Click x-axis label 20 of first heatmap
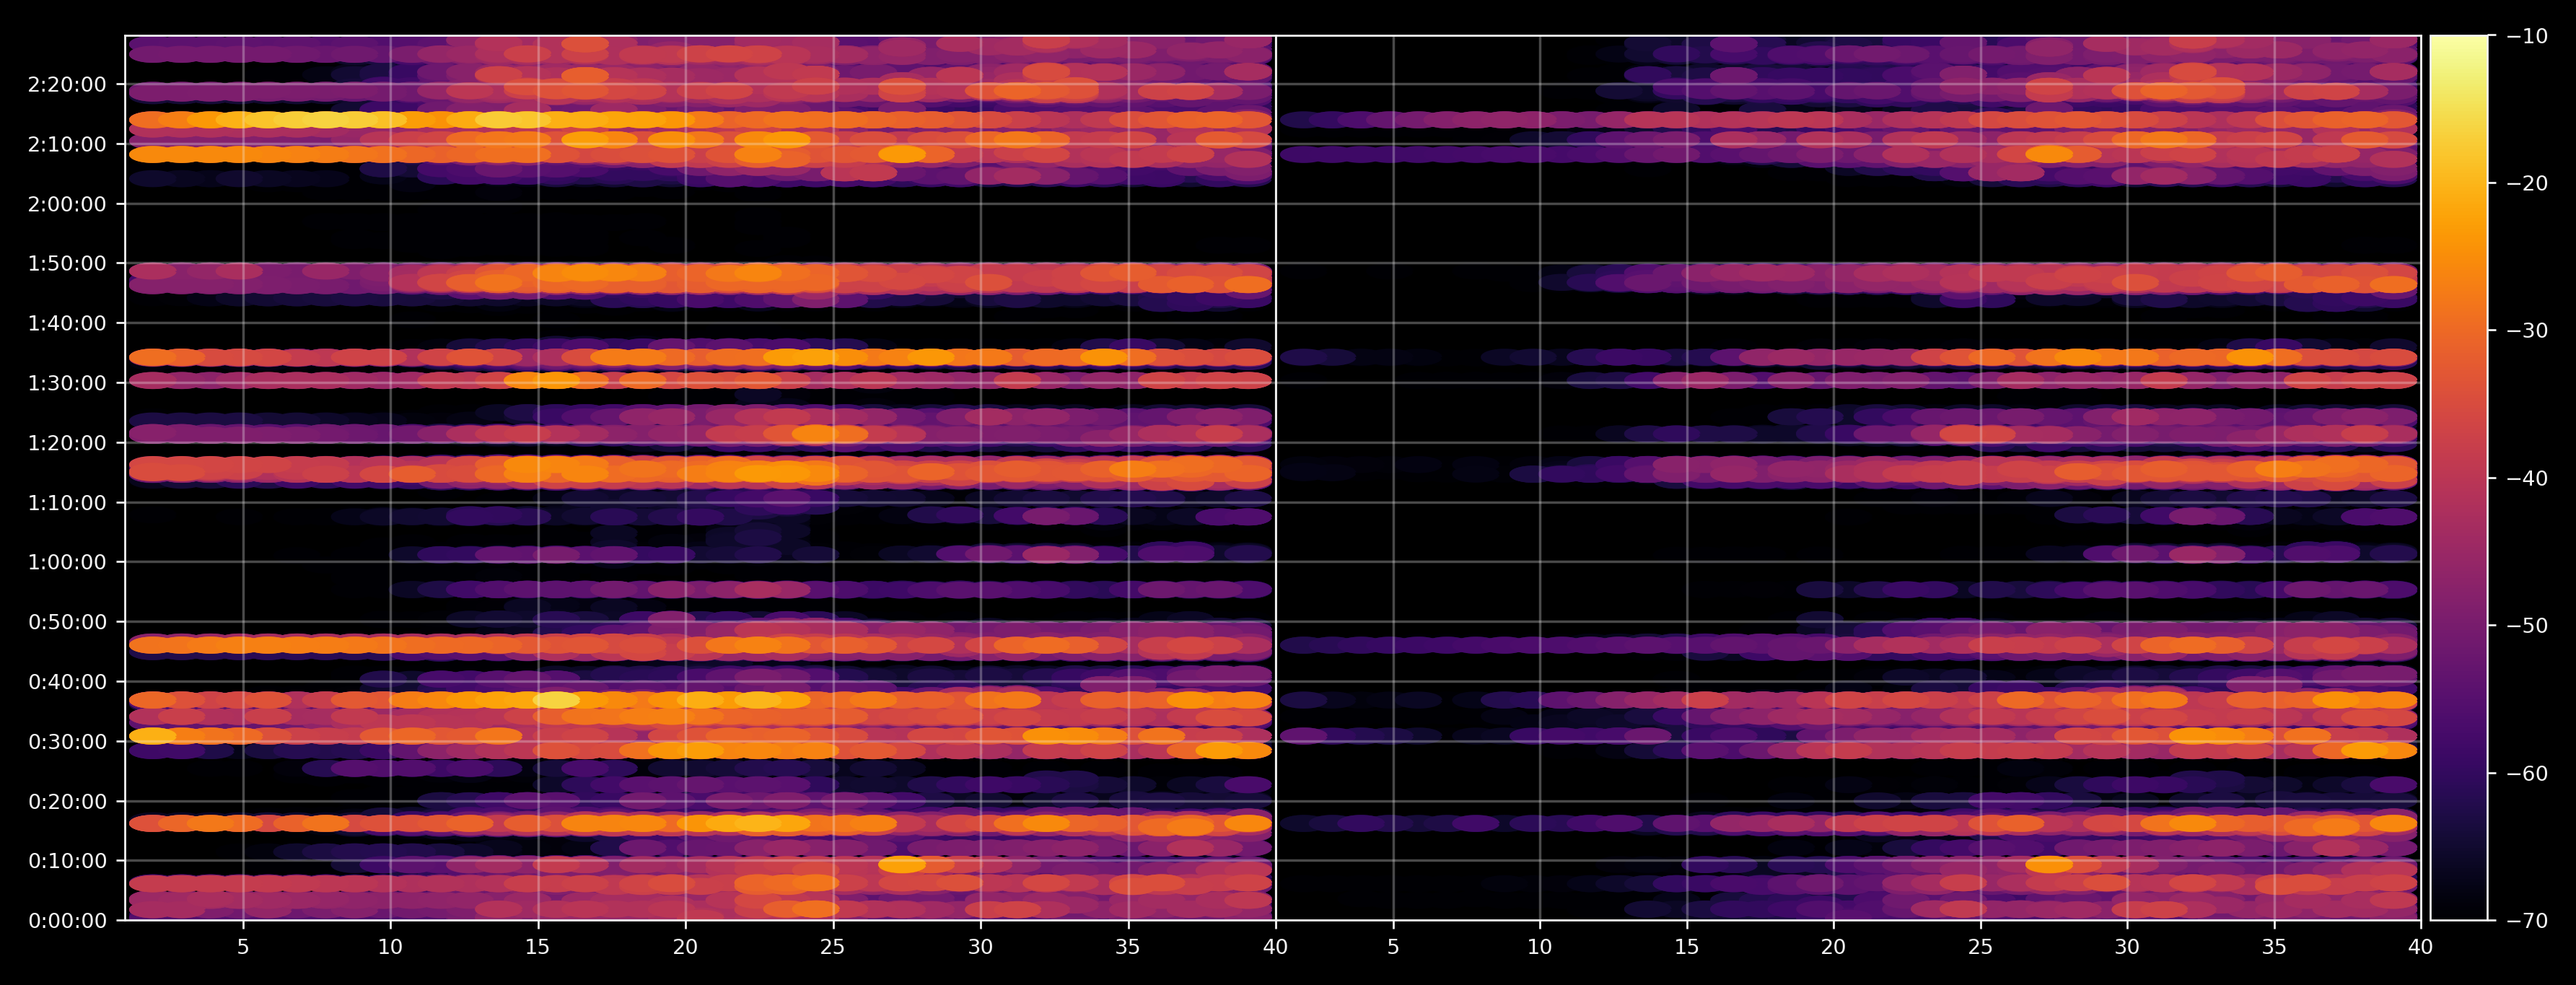This screenshot has height=985, width=2576. click(685, 947)
